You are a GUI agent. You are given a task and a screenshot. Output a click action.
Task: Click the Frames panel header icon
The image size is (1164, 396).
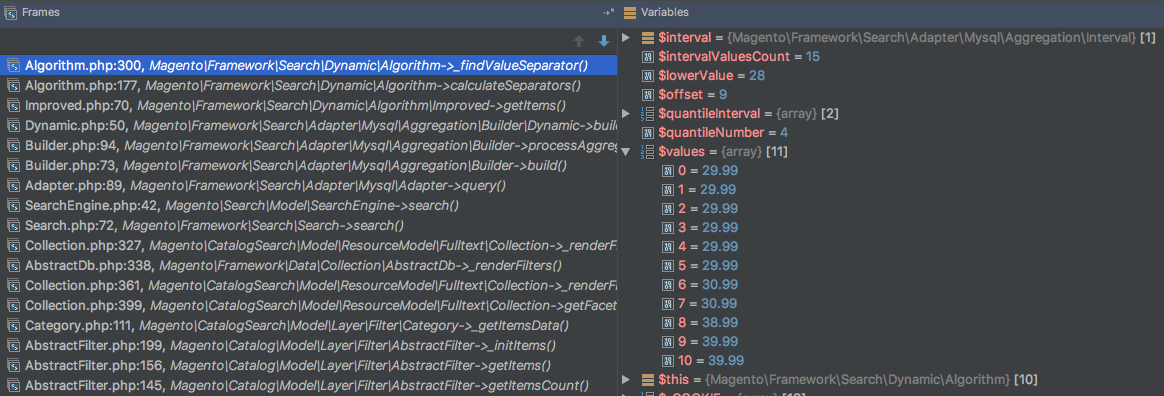click(x=11, y=12)
